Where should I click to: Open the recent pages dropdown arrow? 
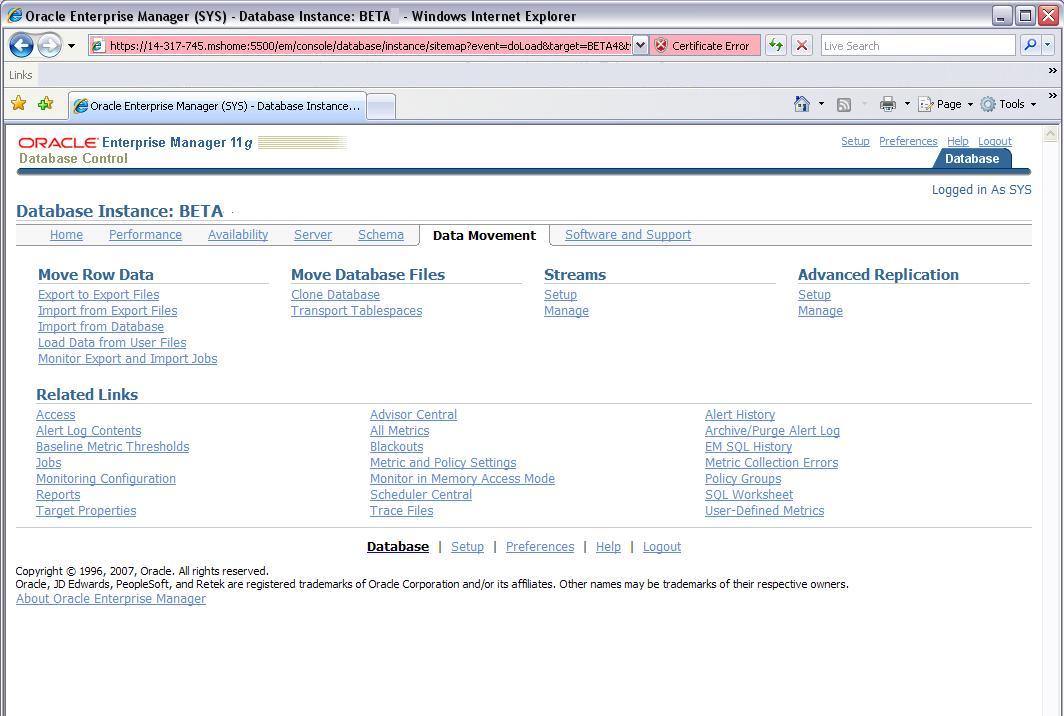71,46
